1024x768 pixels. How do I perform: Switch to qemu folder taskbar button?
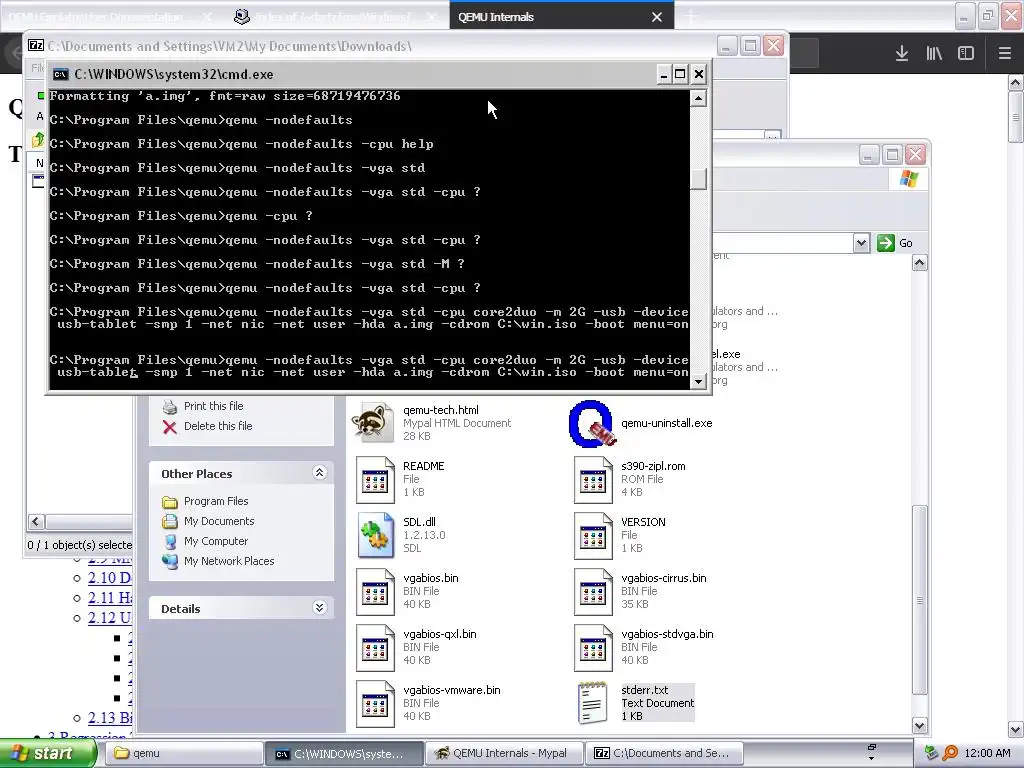(x=185, y=753)
